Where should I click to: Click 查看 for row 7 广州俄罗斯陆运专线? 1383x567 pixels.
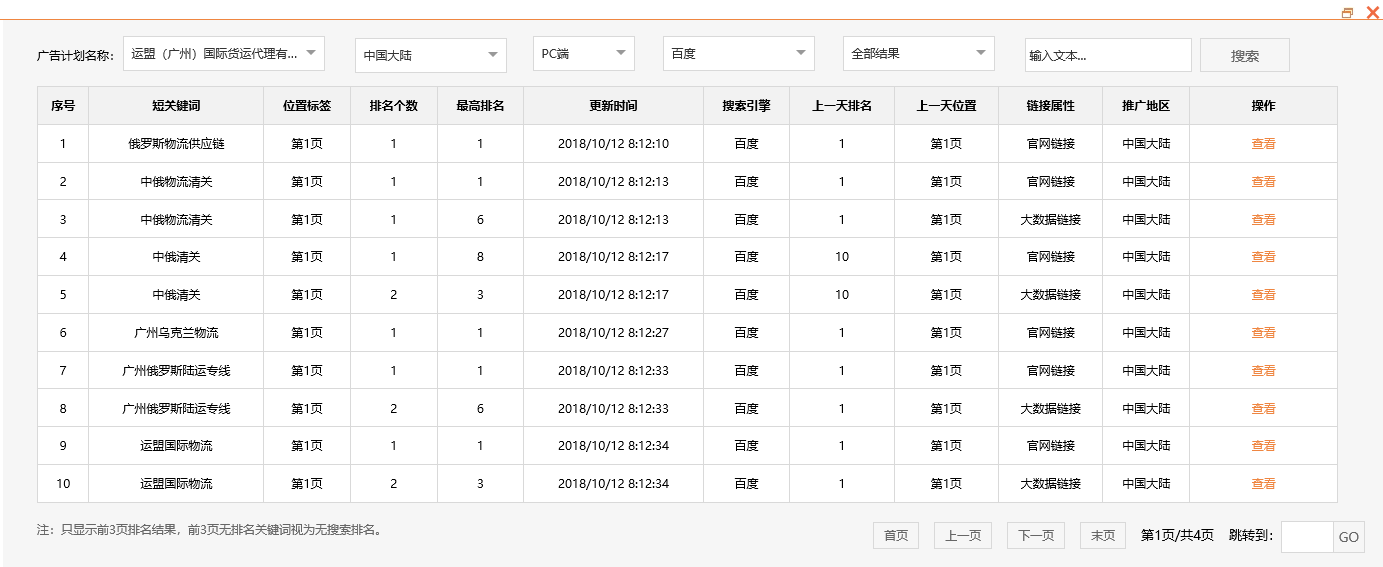pyautogui.click(x=1263, y=371)
